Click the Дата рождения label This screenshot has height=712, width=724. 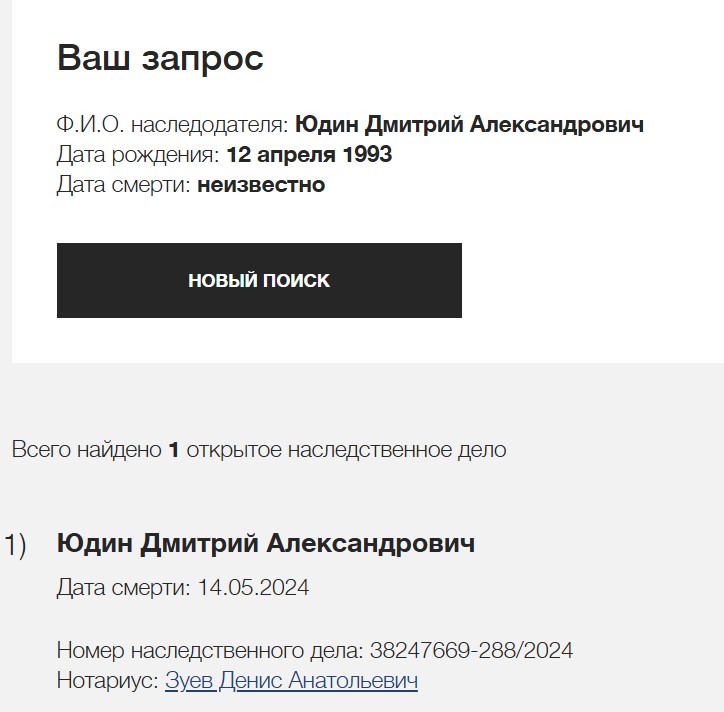pos(137,155)
